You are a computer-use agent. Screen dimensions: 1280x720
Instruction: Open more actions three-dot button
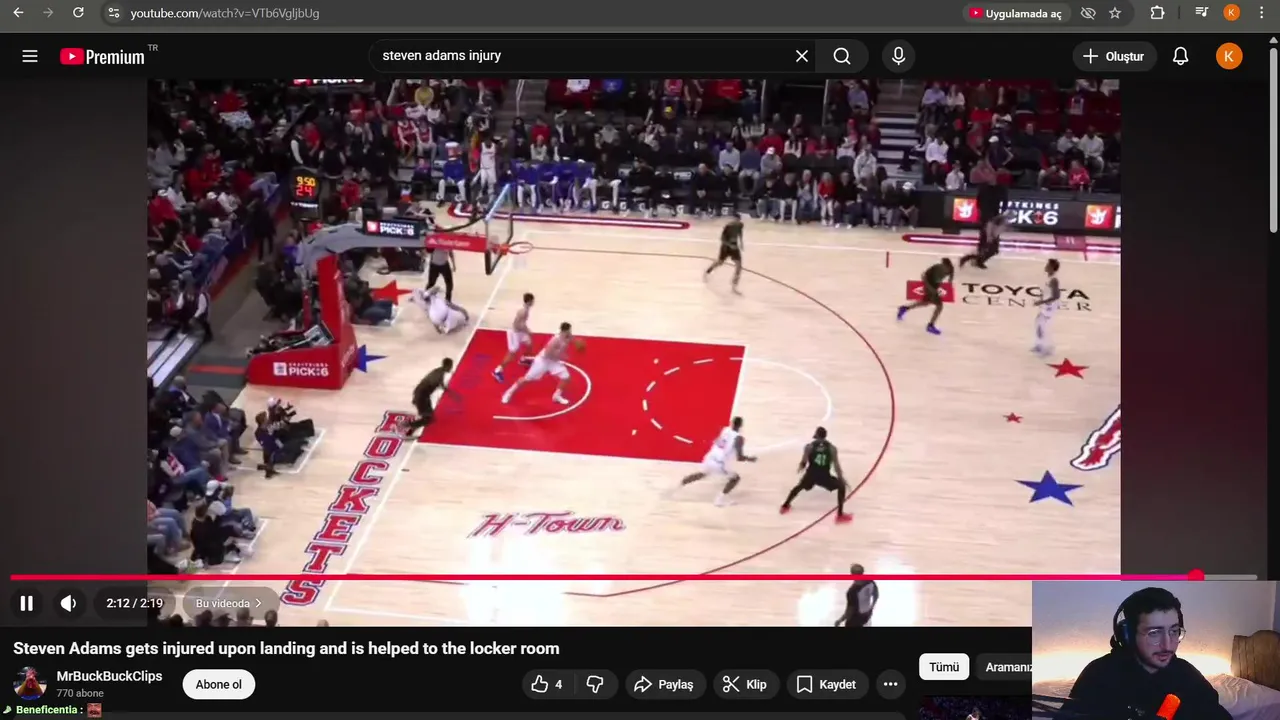point(890,684)
